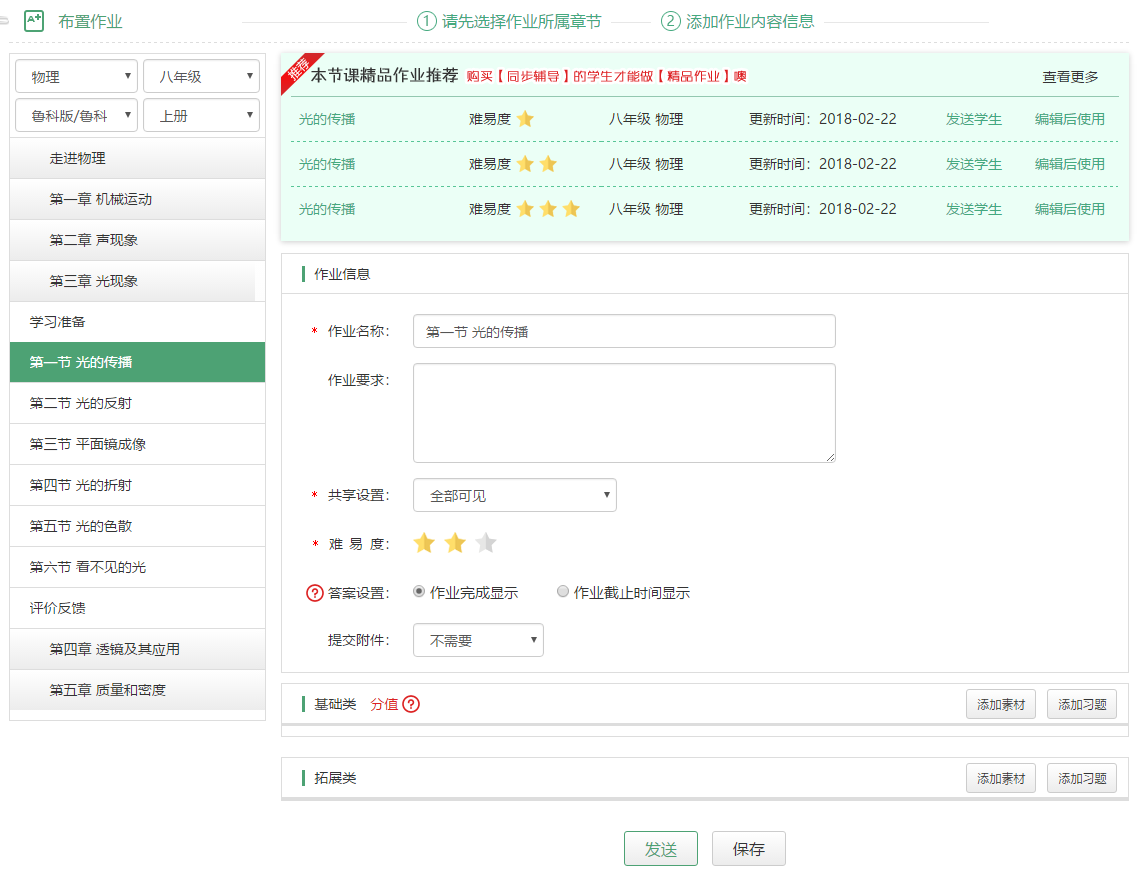Click the 发送 button

[660, 848]
